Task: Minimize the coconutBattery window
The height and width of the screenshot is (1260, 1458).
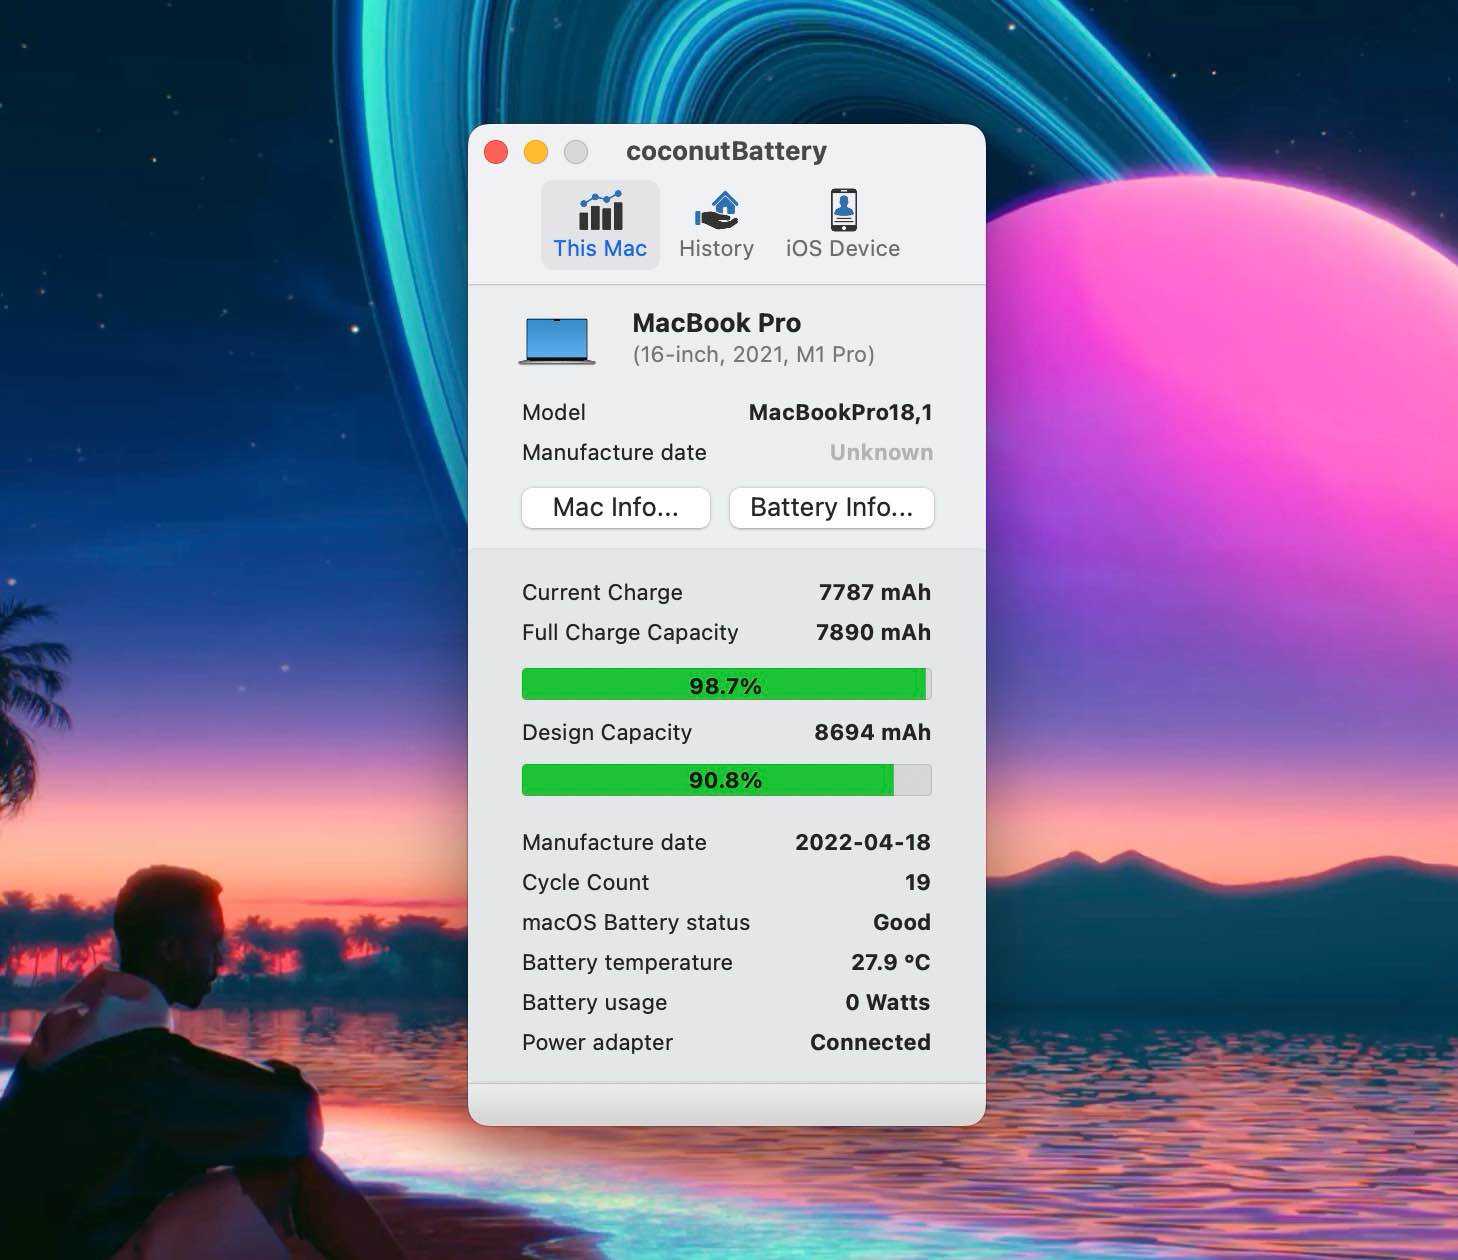Action: (536, 151)
